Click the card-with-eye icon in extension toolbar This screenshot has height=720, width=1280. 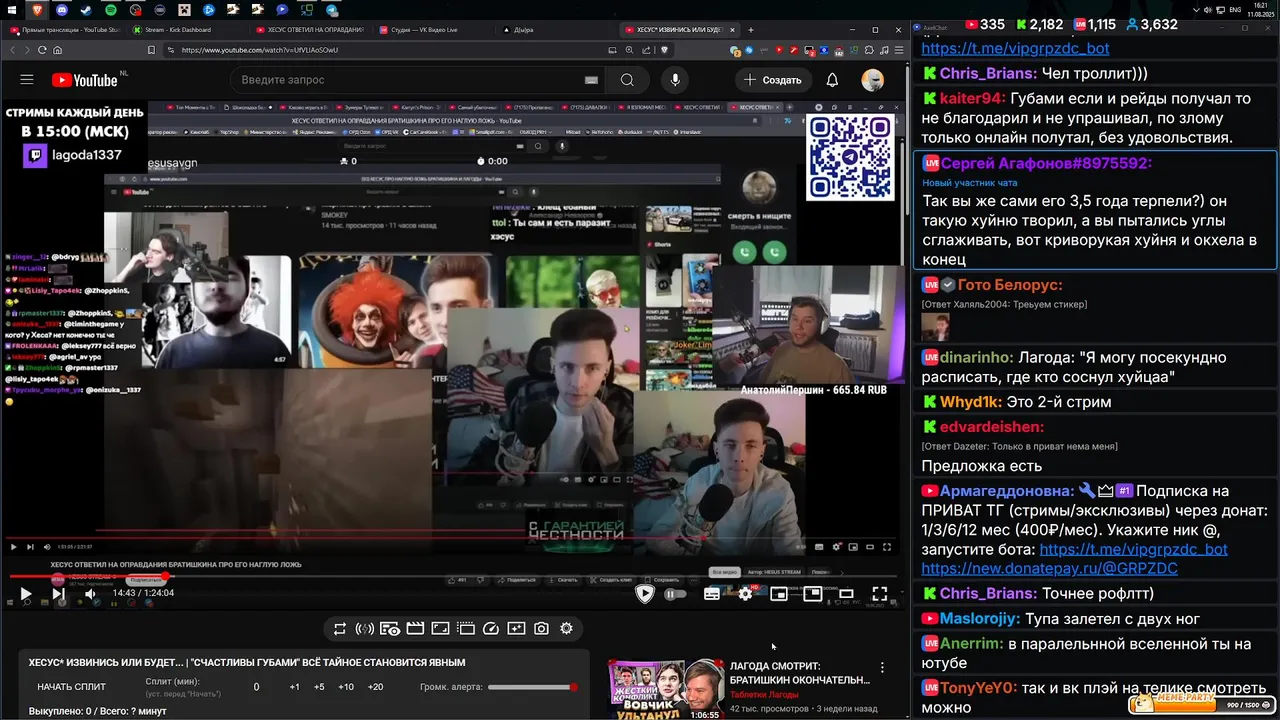point(390,629)
